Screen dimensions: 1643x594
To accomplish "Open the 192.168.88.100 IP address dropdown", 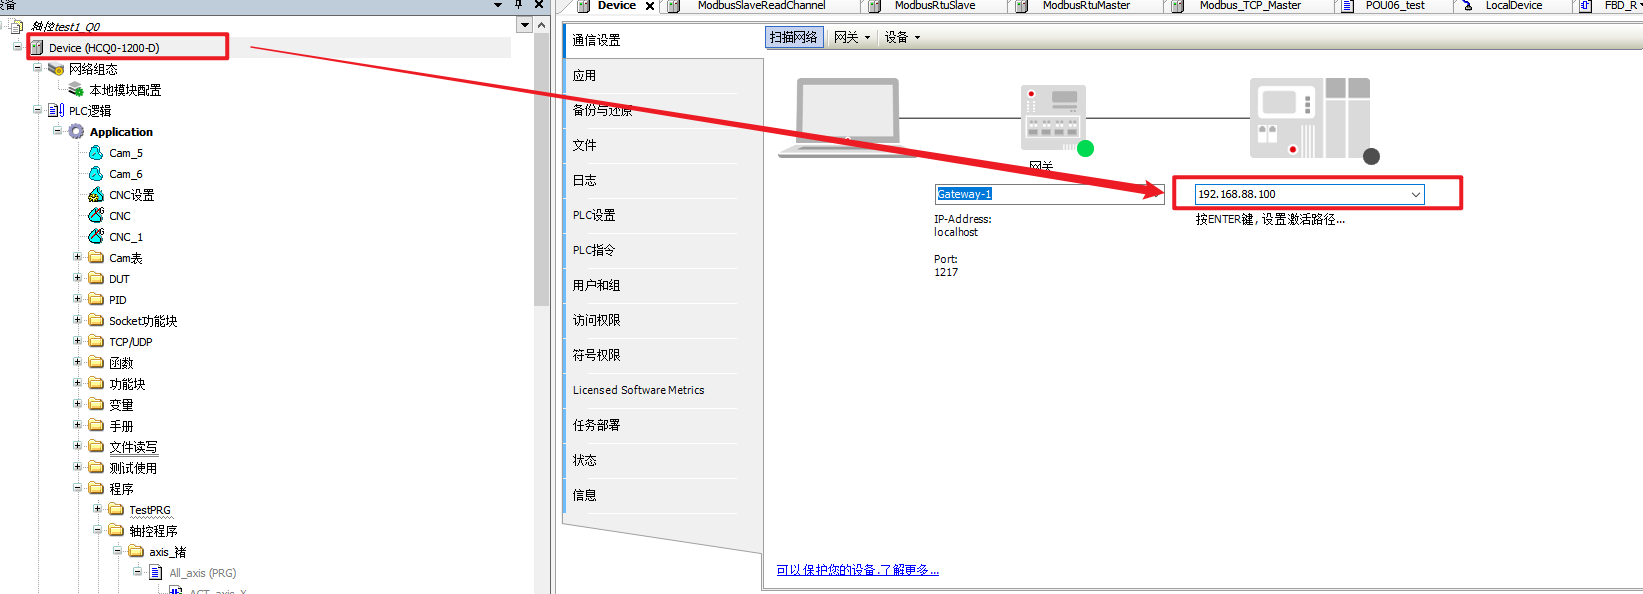I will [1415, 195].
